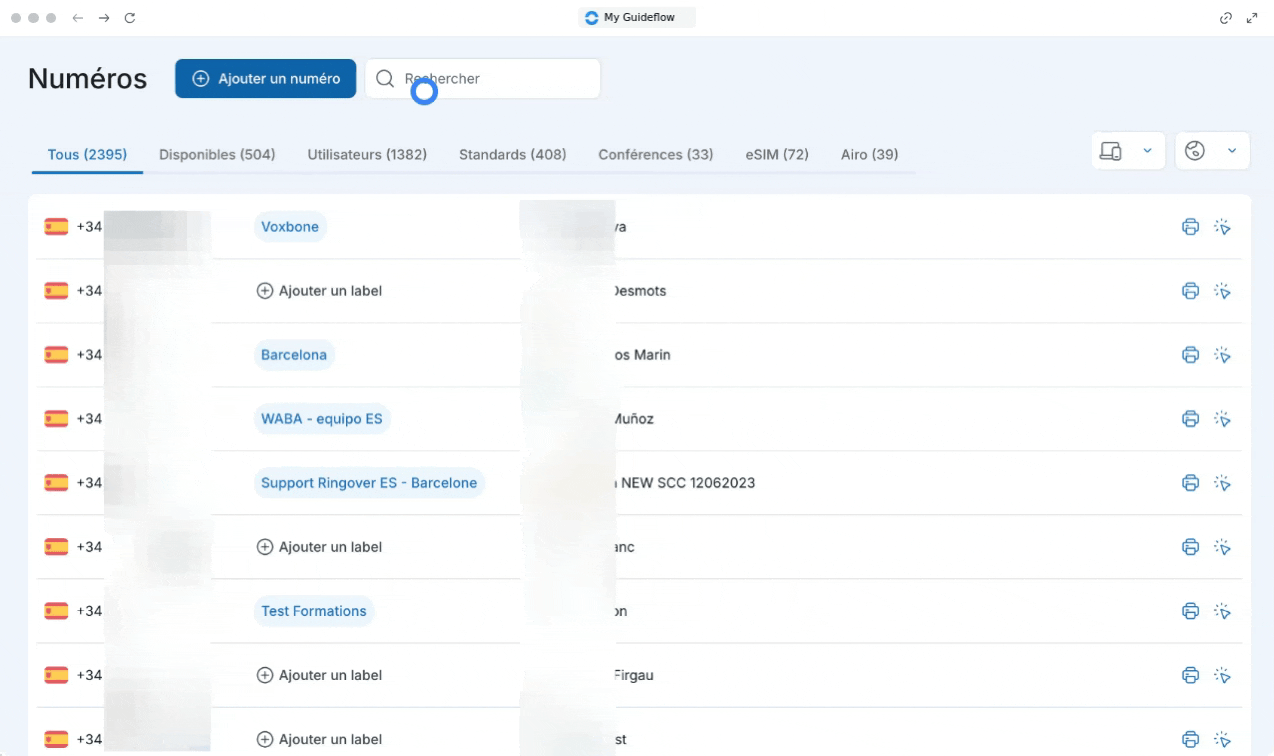Click the cursor-click icon in the Barcelona row
The width and height of the screenshot is (1274, 756).
pos(1222,355)
